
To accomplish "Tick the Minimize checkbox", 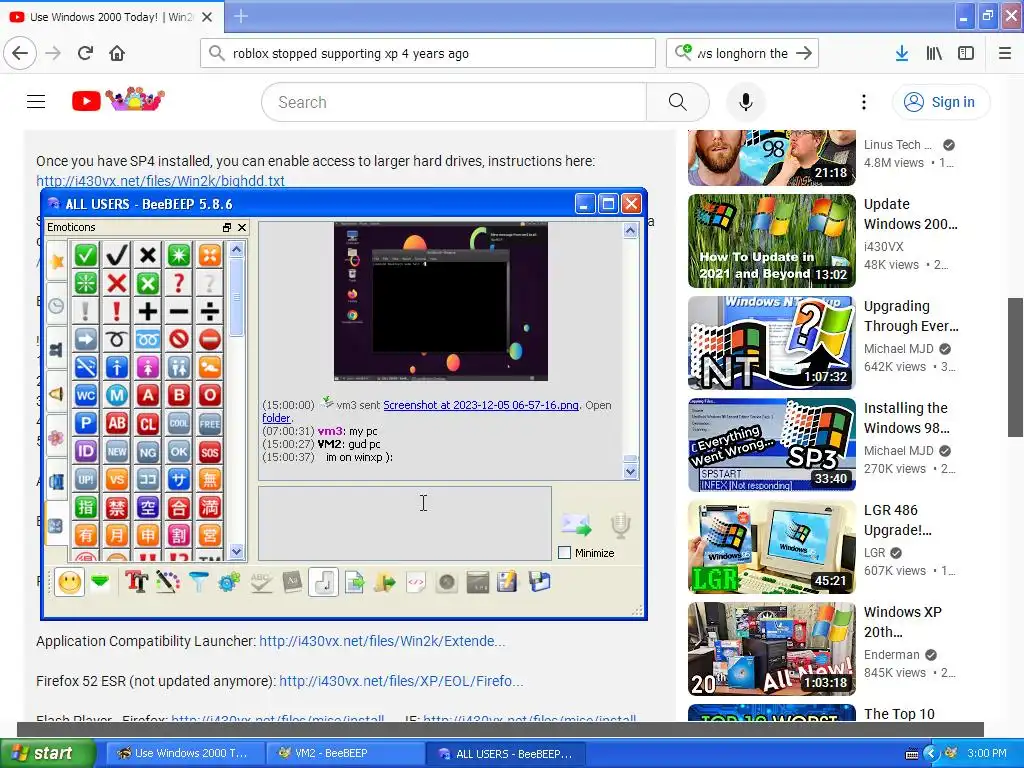I will pos(565,552).
